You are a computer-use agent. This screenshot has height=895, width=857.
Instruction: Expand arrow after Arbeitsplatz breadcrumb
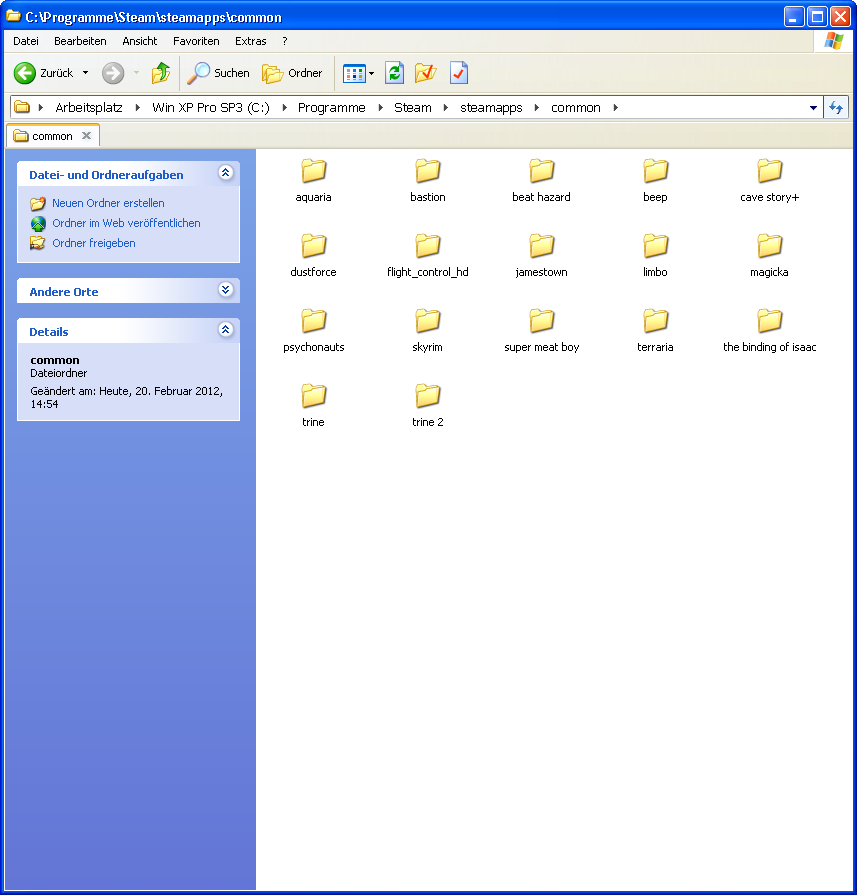[x=138, y=107]
